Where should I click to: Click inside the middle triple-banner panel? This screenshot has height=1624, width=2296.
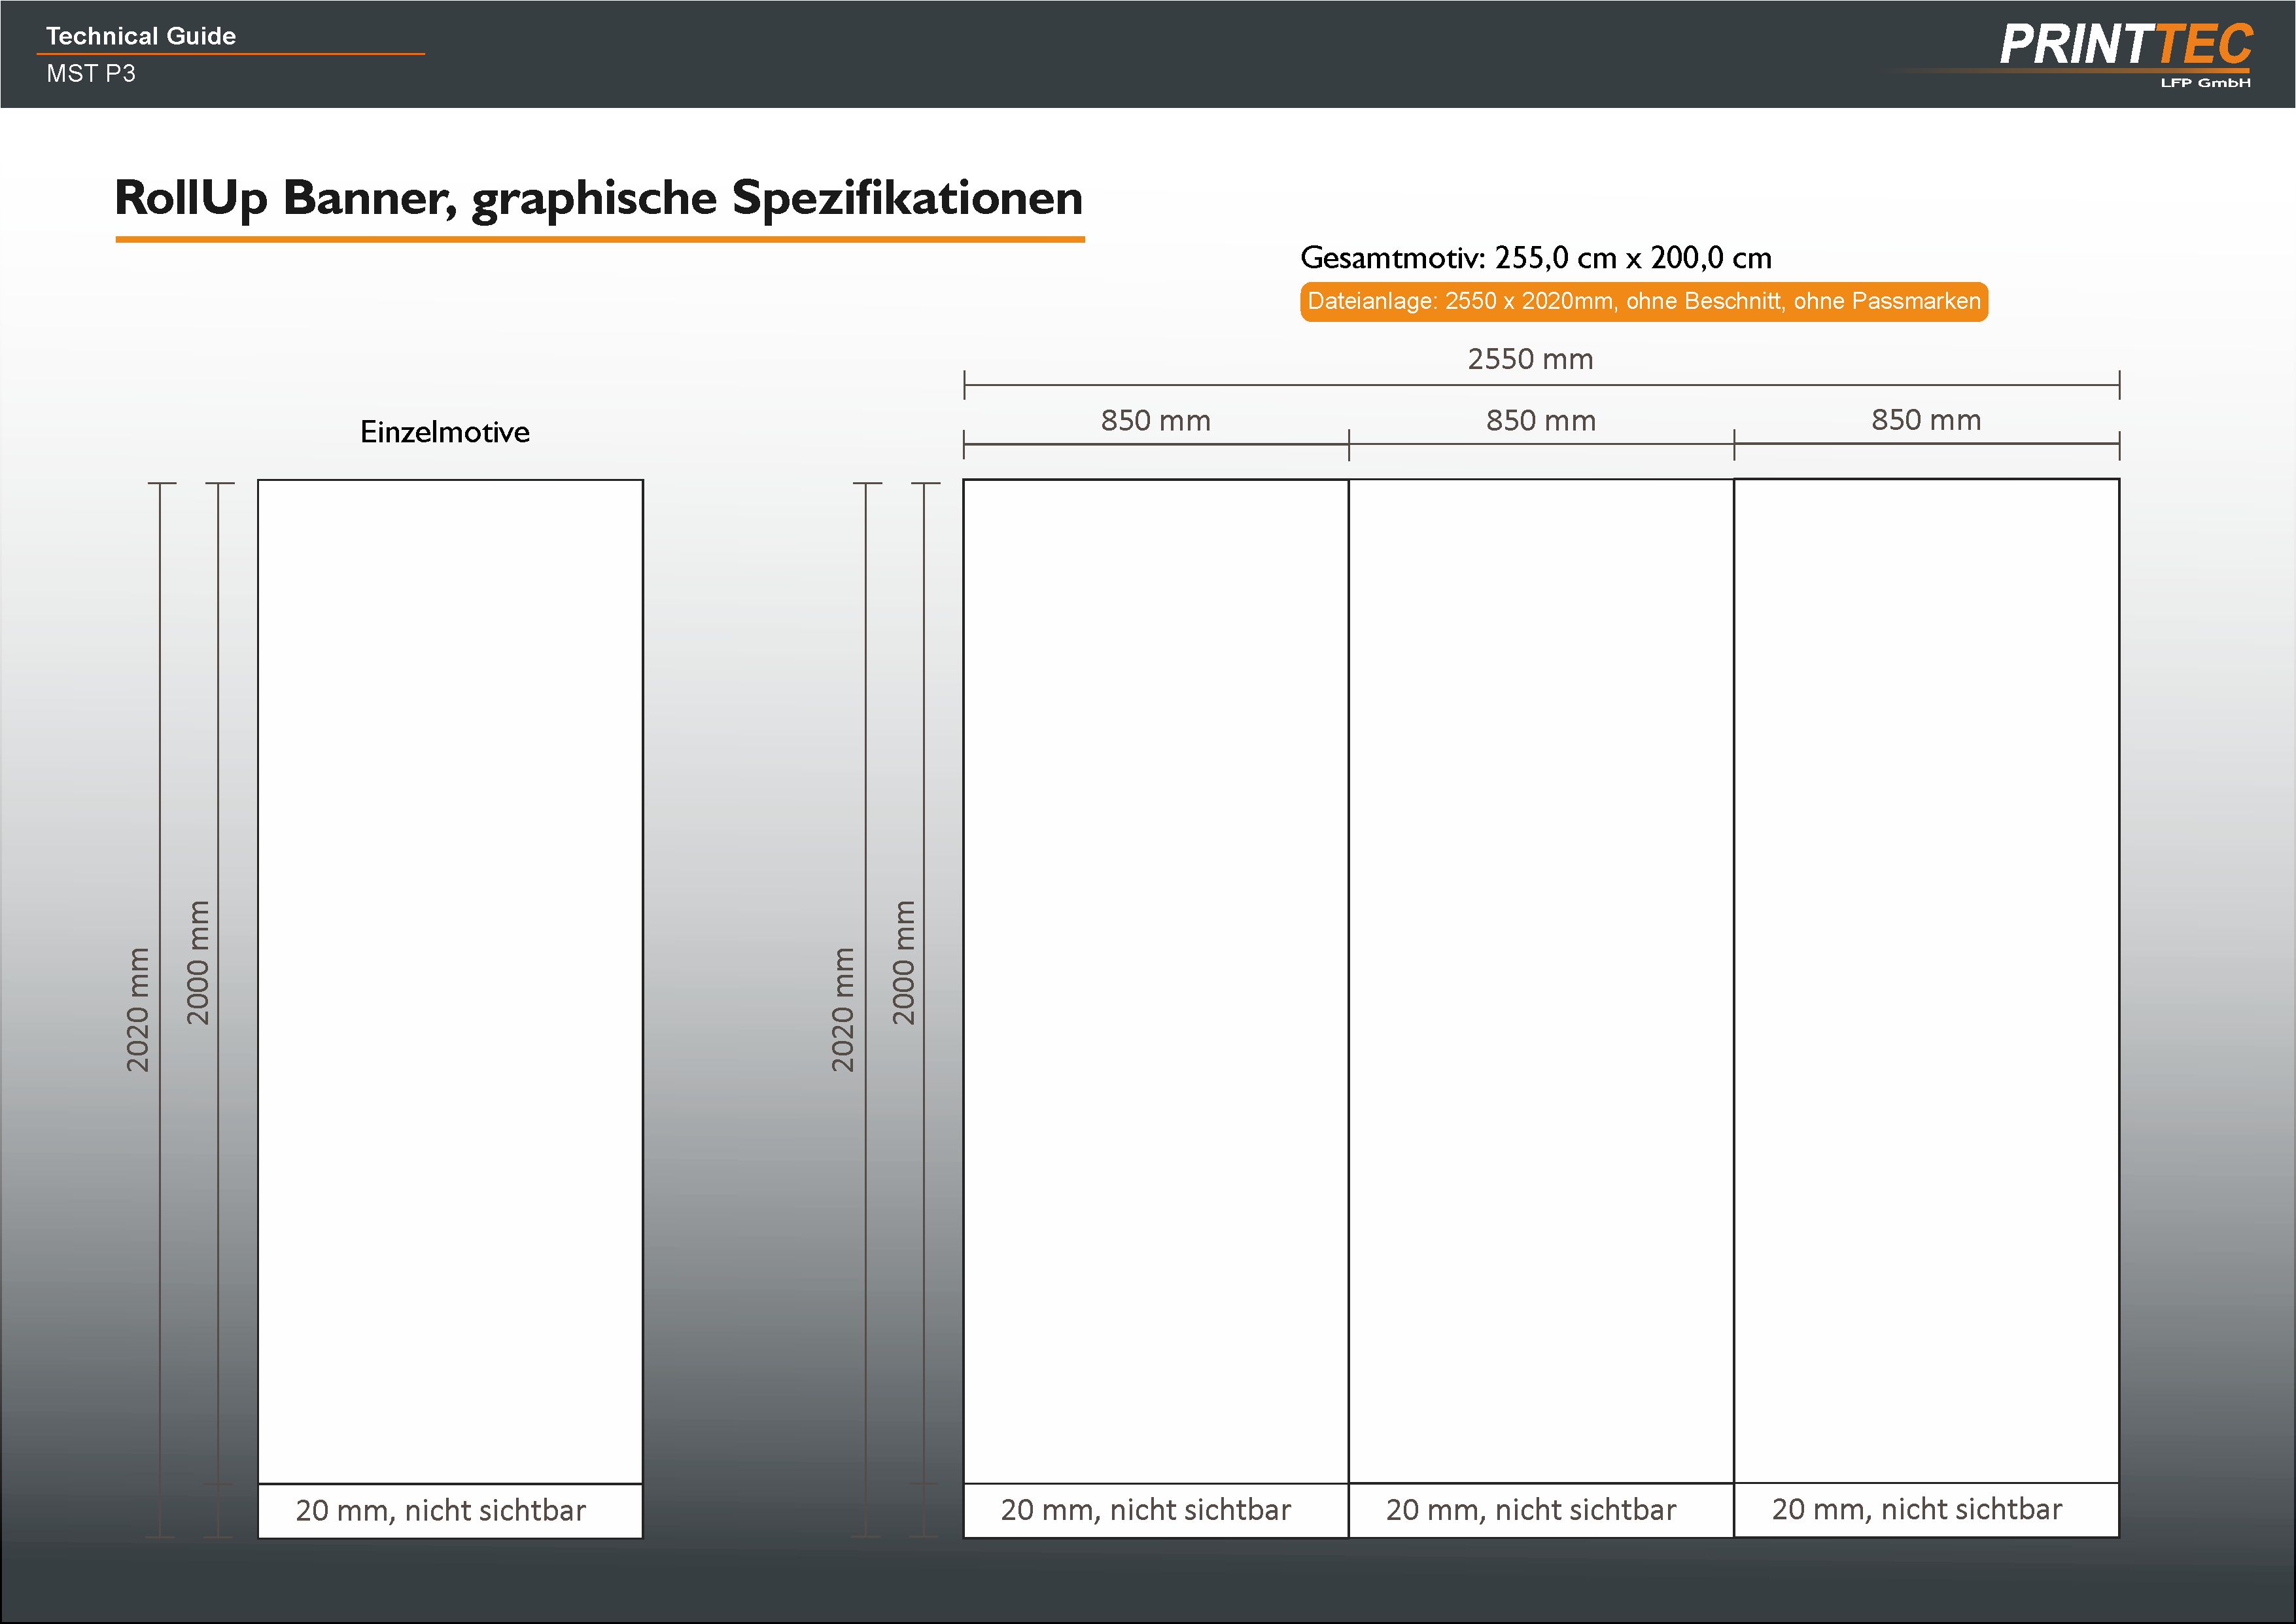click(1540, 980)
